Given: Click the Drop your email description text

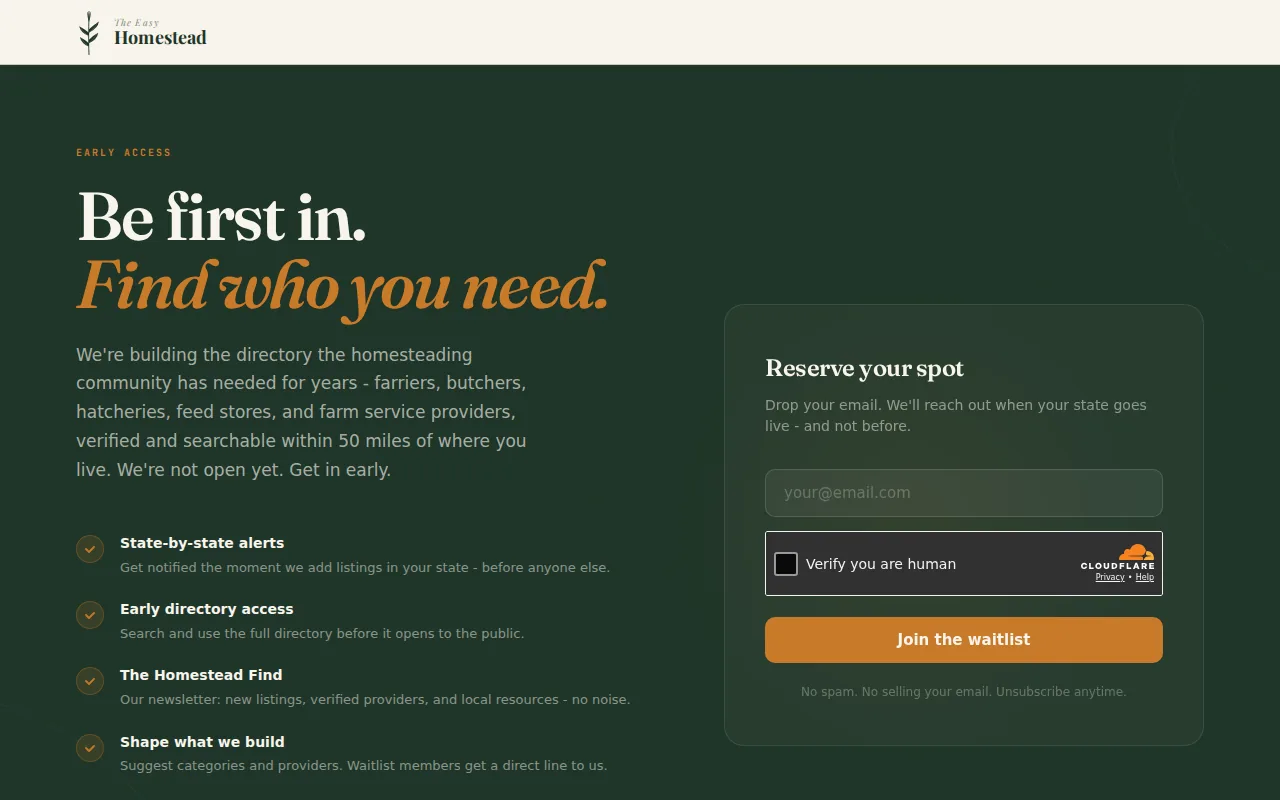Looking at the screenshot, I should (956, 415).
